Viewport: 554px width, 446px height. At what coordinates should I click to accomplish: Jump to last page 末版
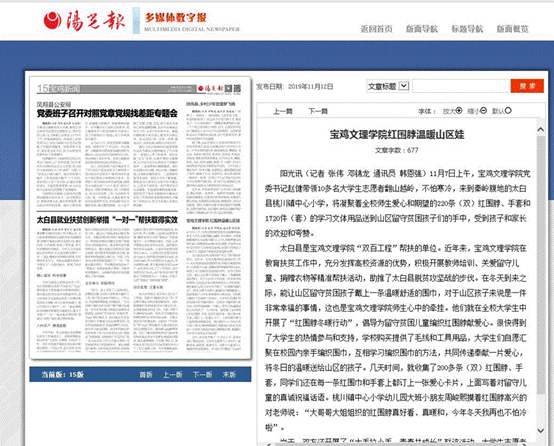coord(229,375)
